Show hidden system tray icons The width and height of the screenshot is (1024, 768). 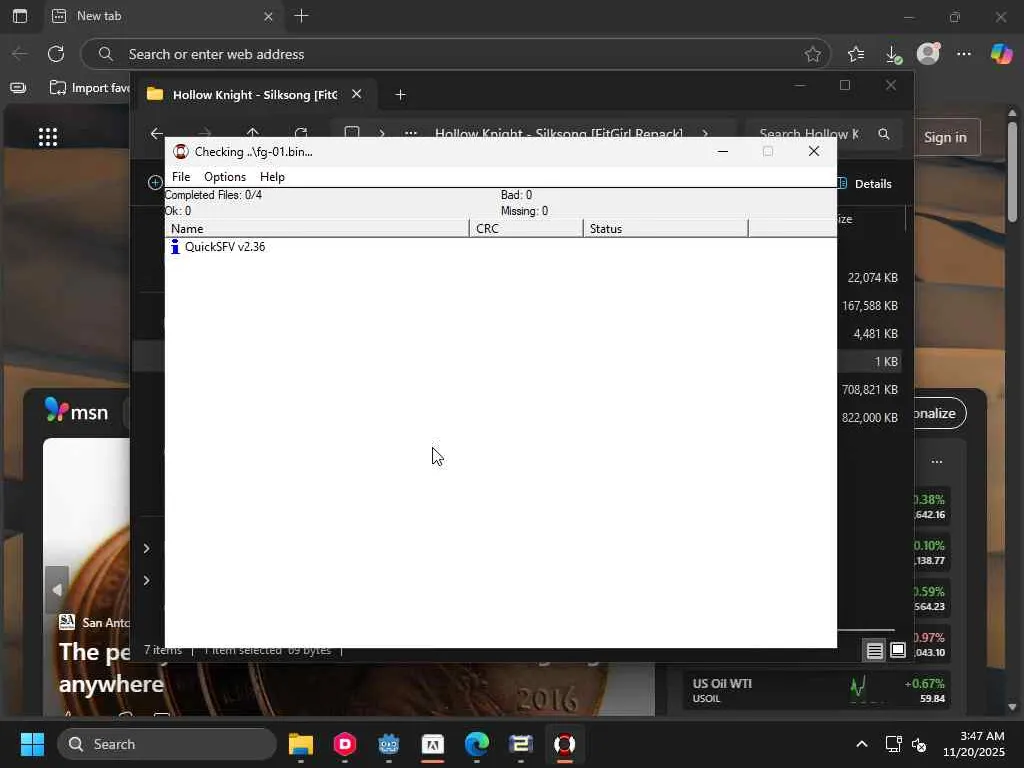(862, 744)
